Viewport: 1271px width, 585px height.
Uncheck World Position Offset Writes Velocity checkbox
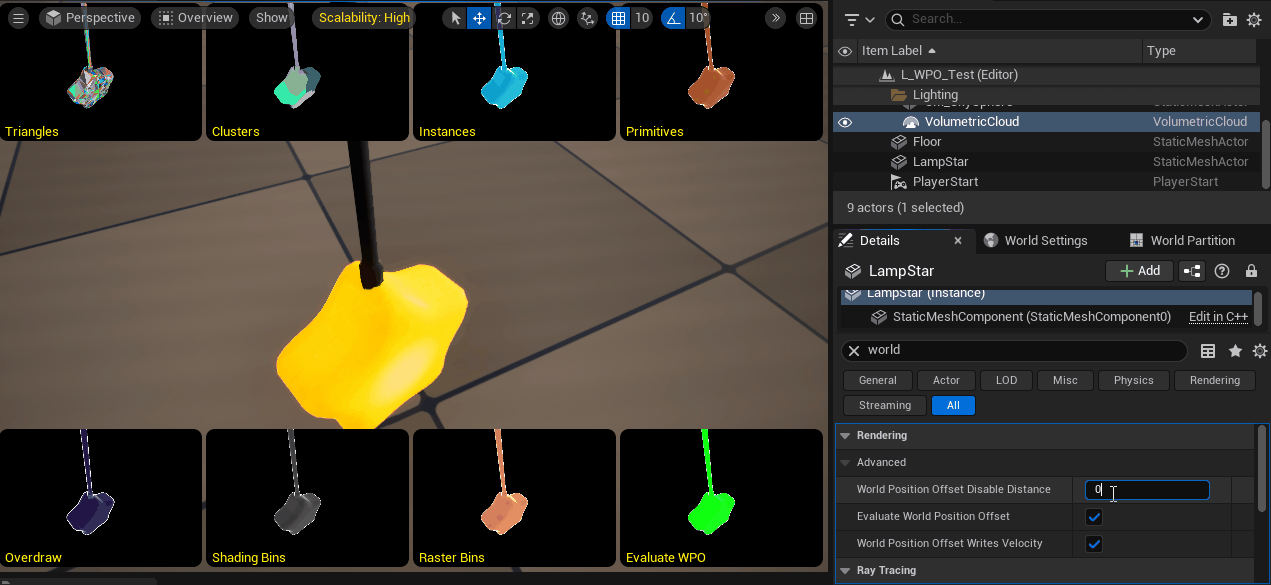coord(1094,544)
